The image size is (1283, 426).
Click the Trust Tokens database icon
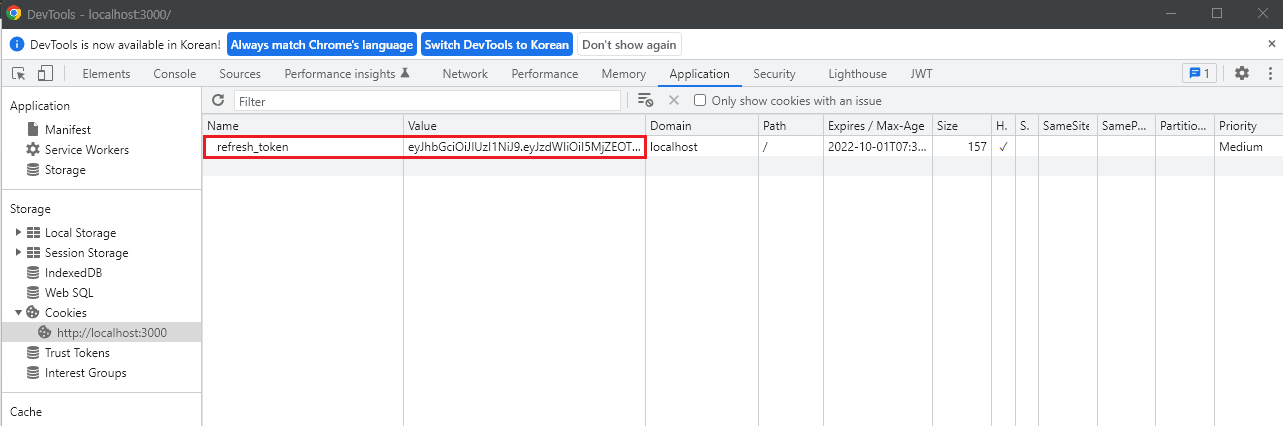(34, 353)
